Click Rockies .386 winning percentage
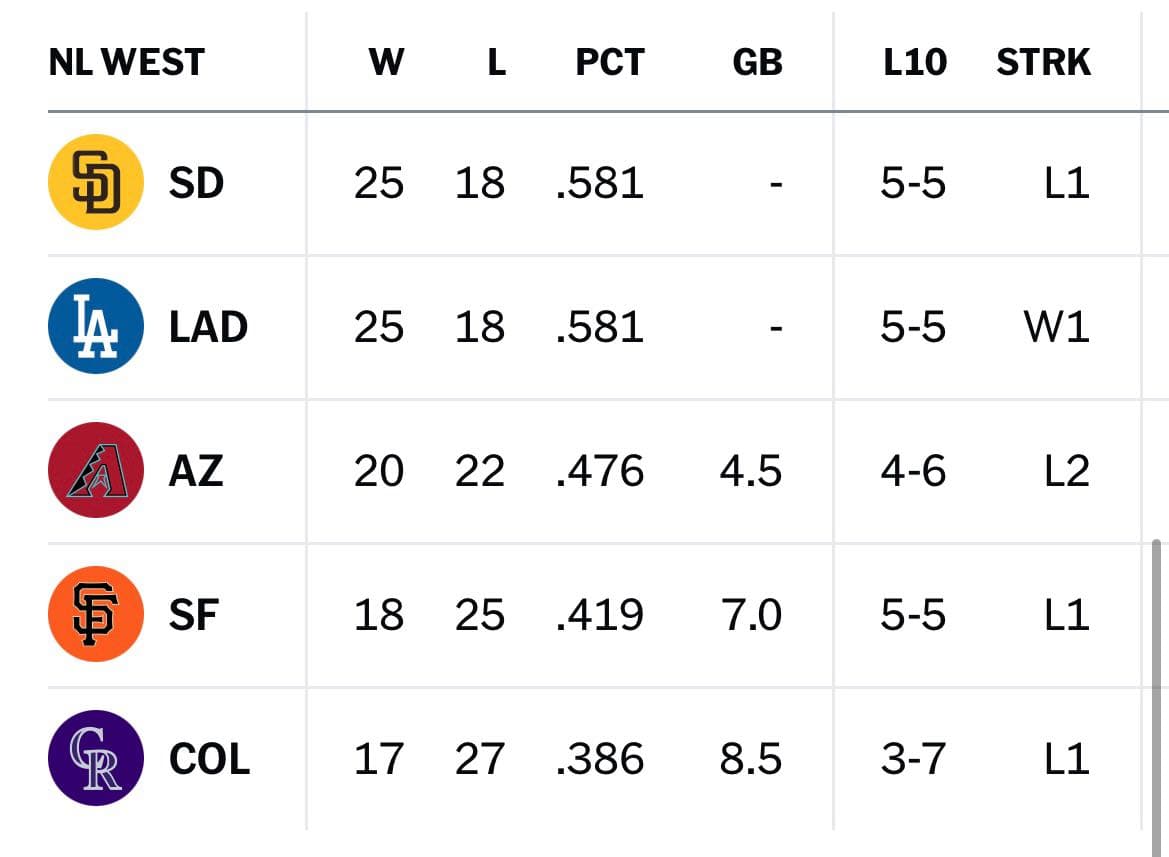The height and width of the screenshot is (857, 1169). (600, 759)
